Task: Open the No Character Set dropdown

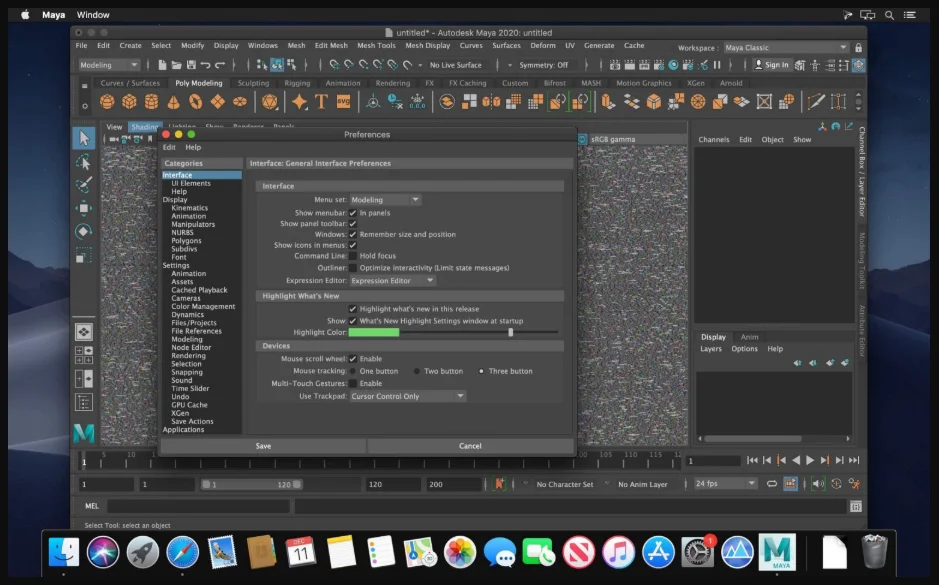Action: click(x=565, y=484)
